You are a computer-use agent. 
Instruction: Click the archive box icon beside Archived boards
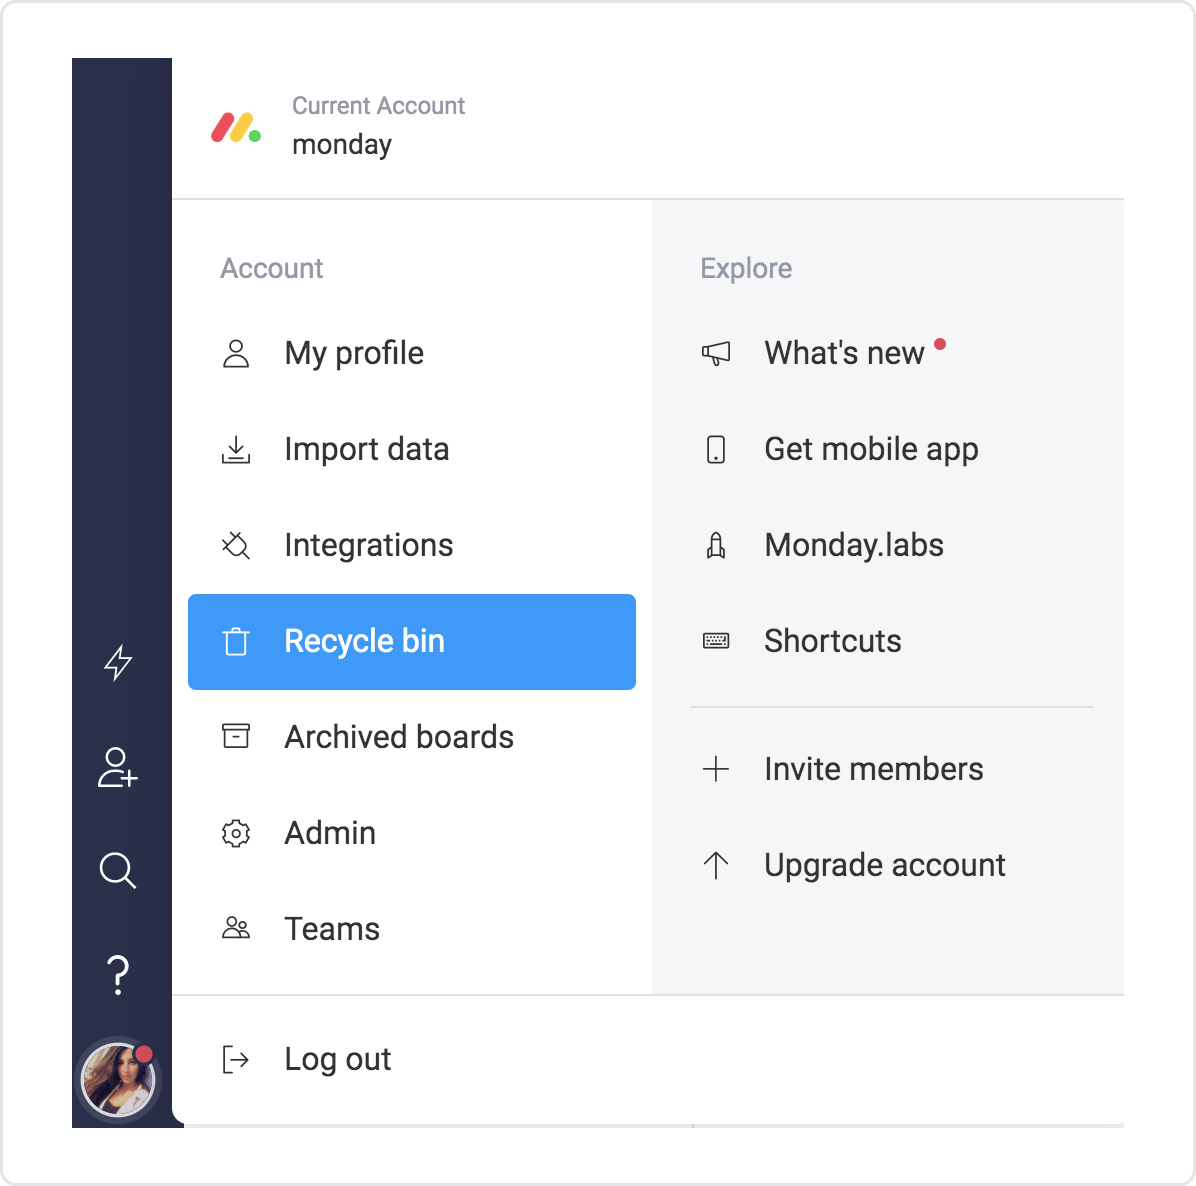point(236,736)
